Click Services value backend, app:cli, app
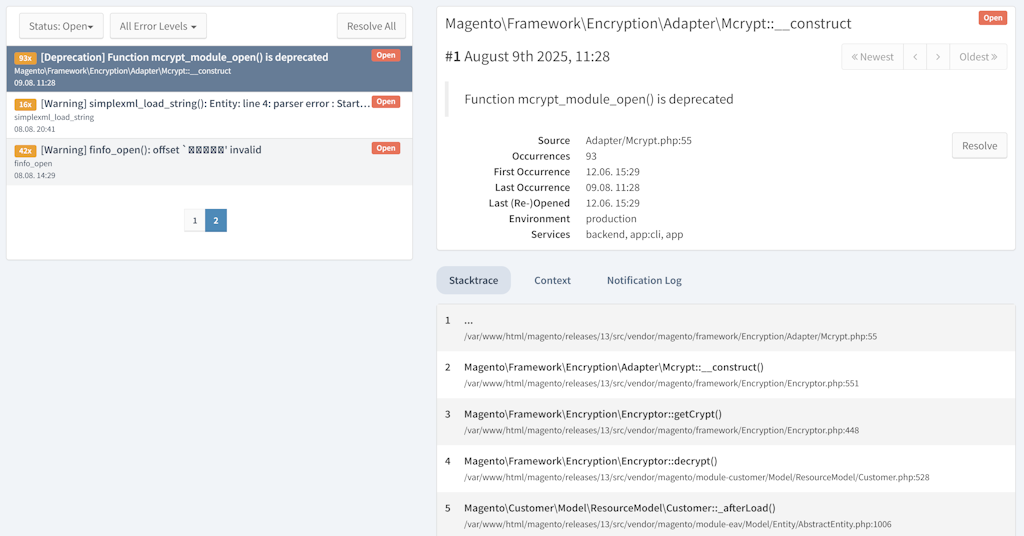The height and width of the screenshot is (536, 1024). 635,234
